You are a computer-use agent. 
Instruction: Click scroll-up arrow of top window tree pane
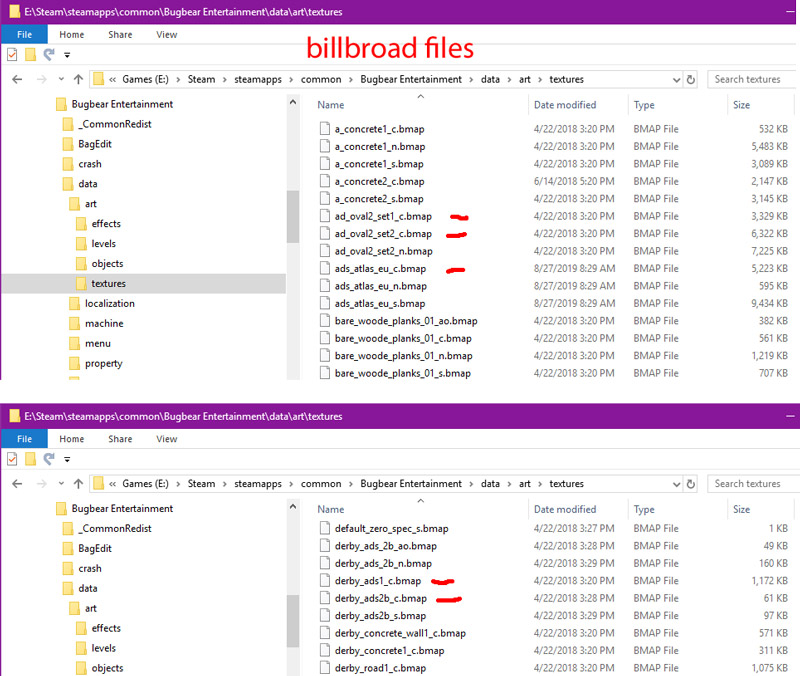(x=293, y=102)
